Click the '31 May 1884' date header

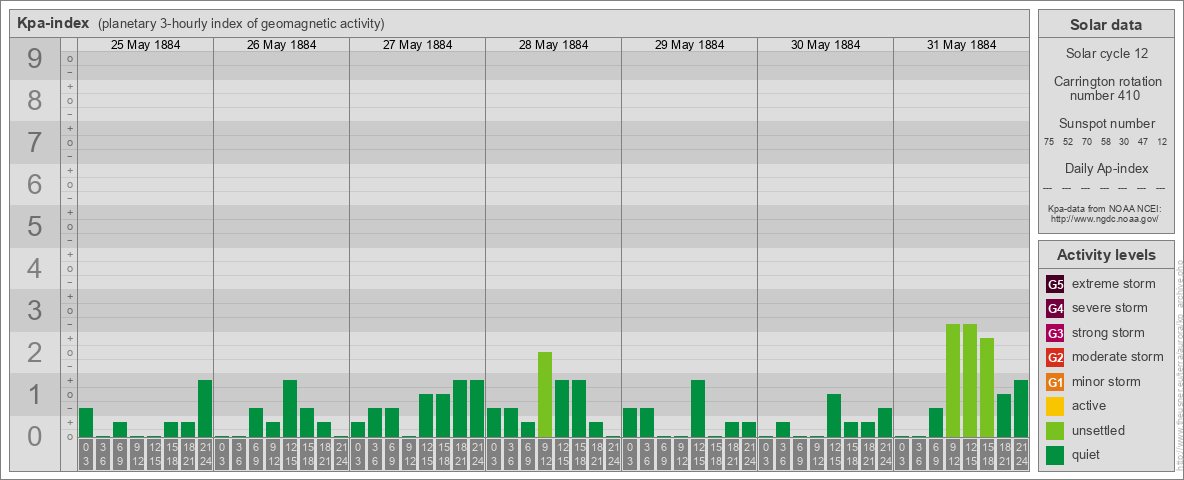click(961, 45)
